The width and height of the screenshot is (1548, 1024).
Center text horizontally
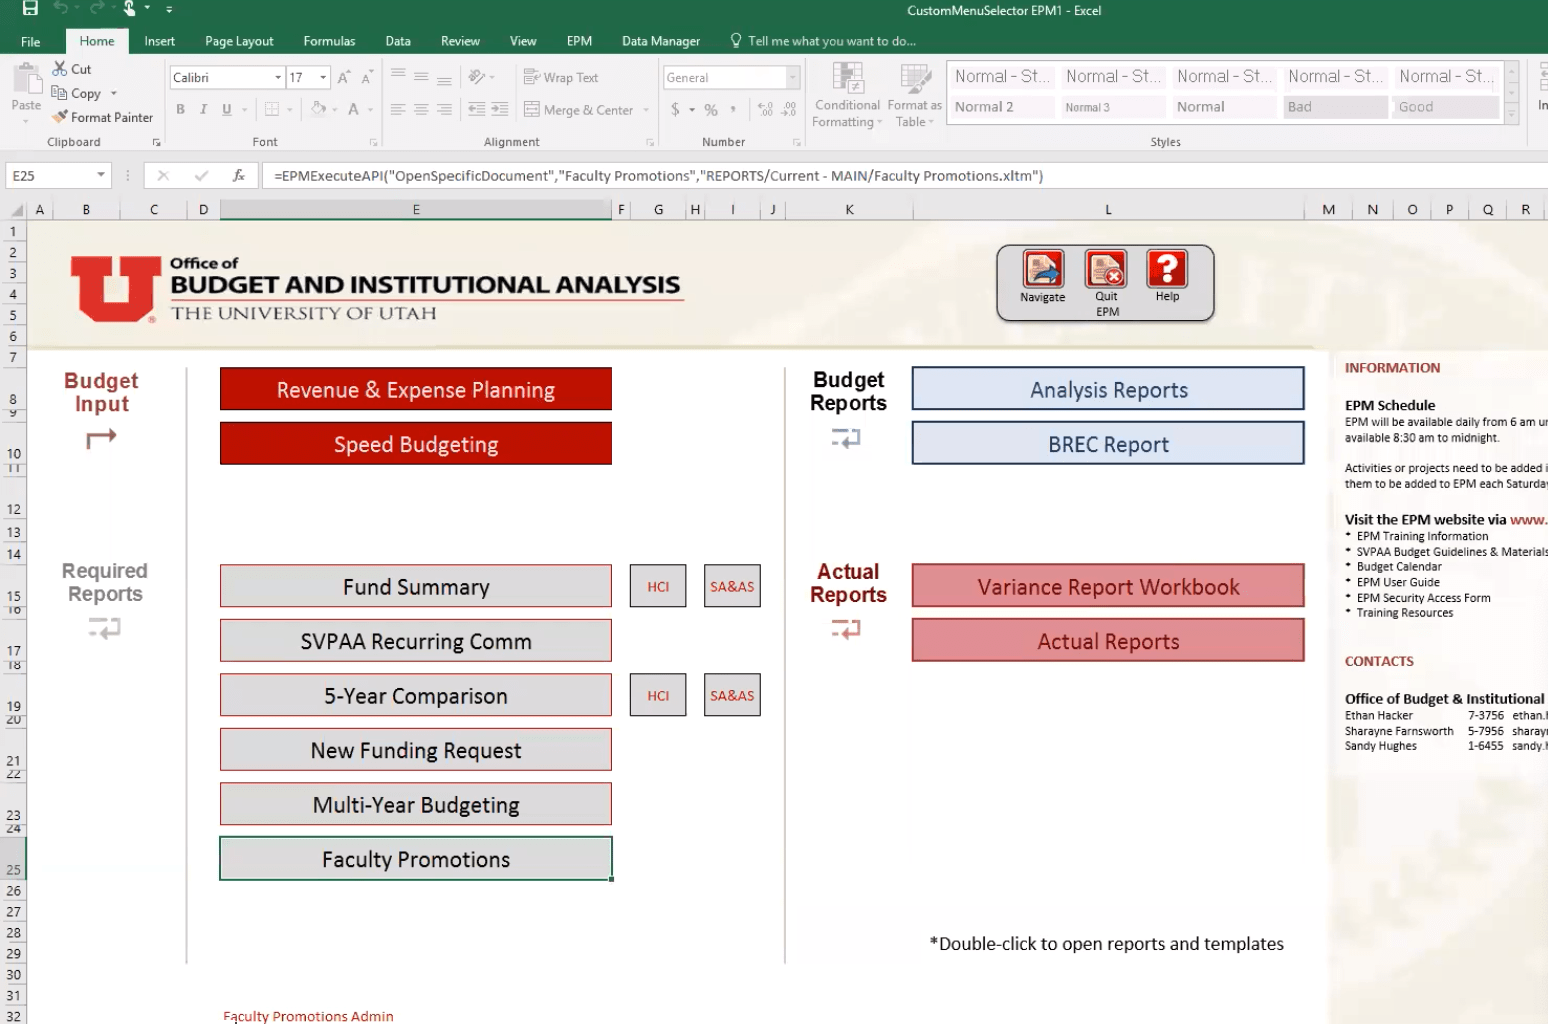pos(421,109)
